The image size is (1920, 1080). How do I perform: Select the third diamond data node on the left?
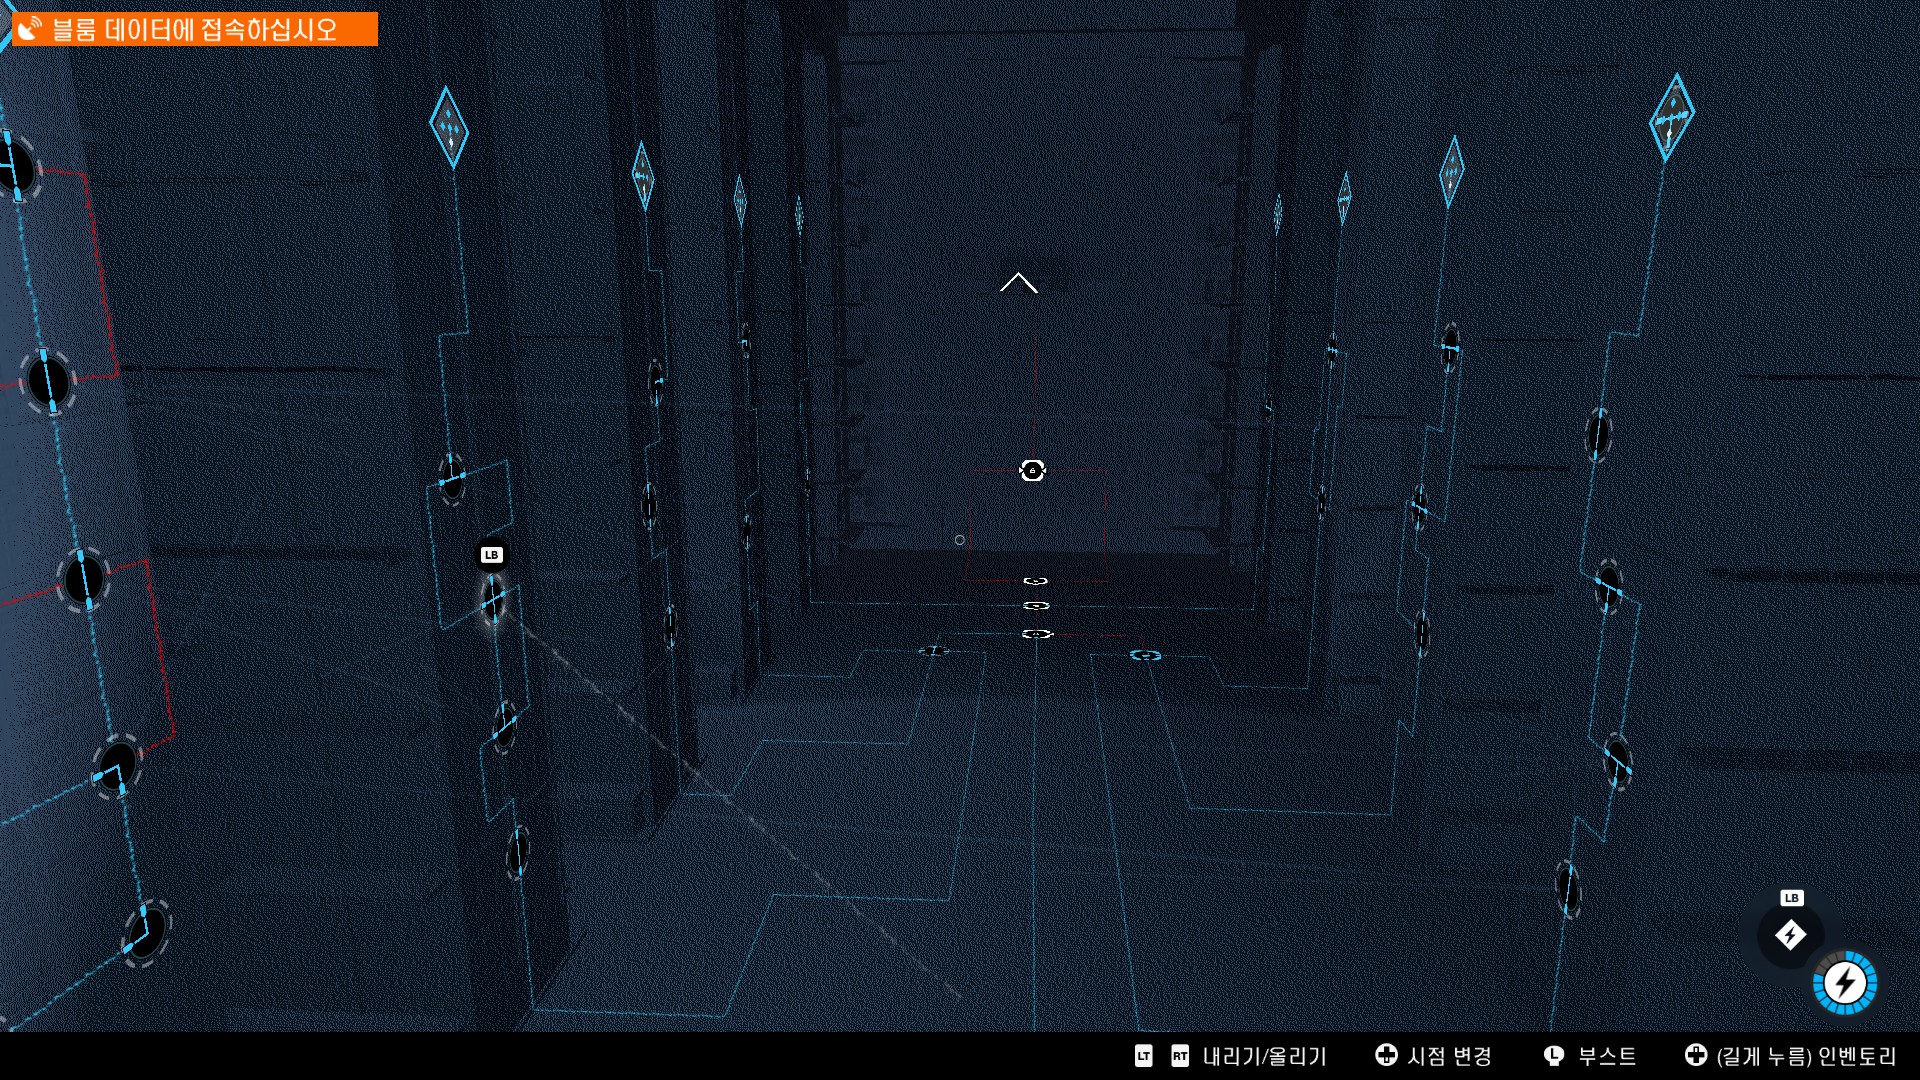pyautogui.click(x=740, y=200)
